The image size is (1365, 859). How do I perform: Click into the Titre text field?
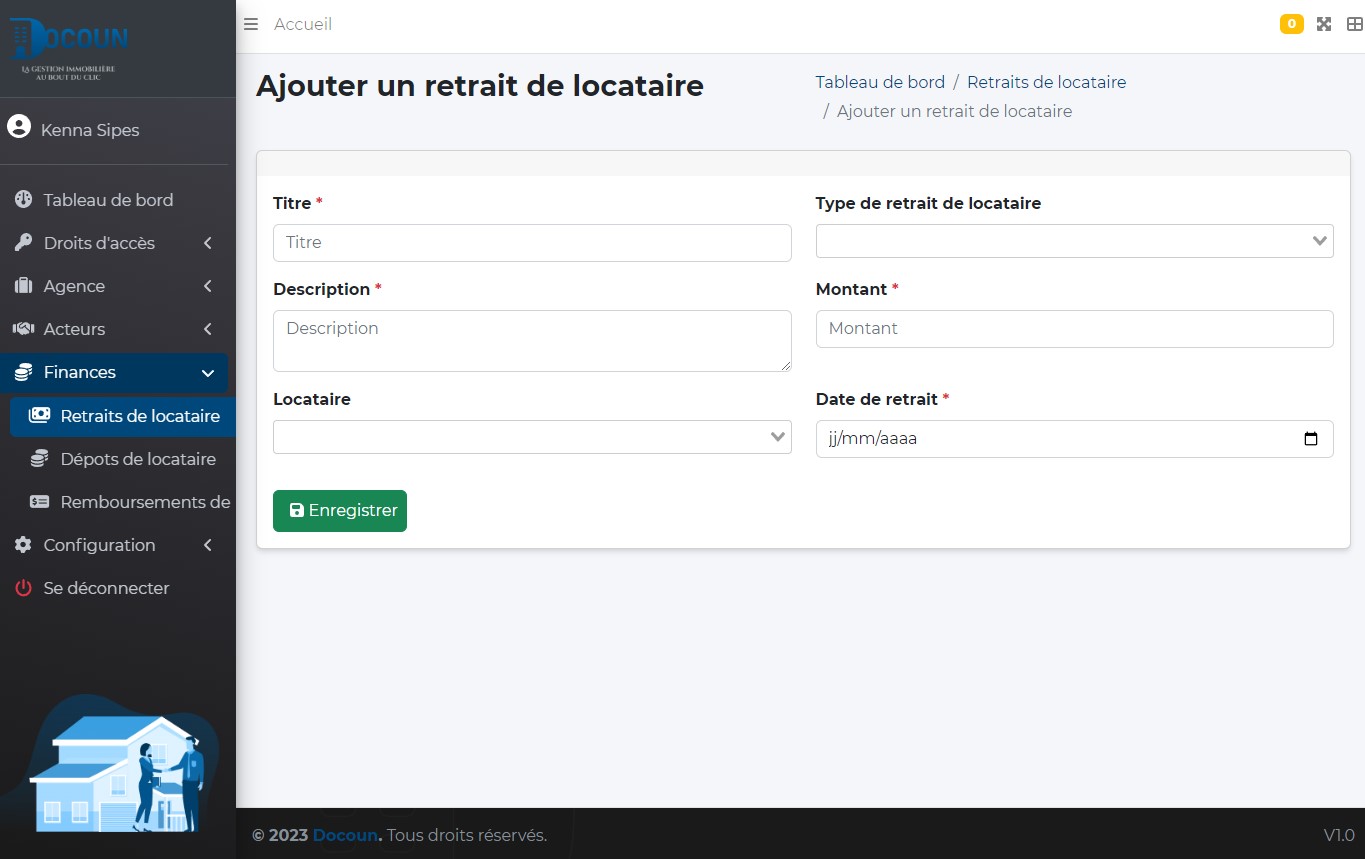[x=531, y=243]
